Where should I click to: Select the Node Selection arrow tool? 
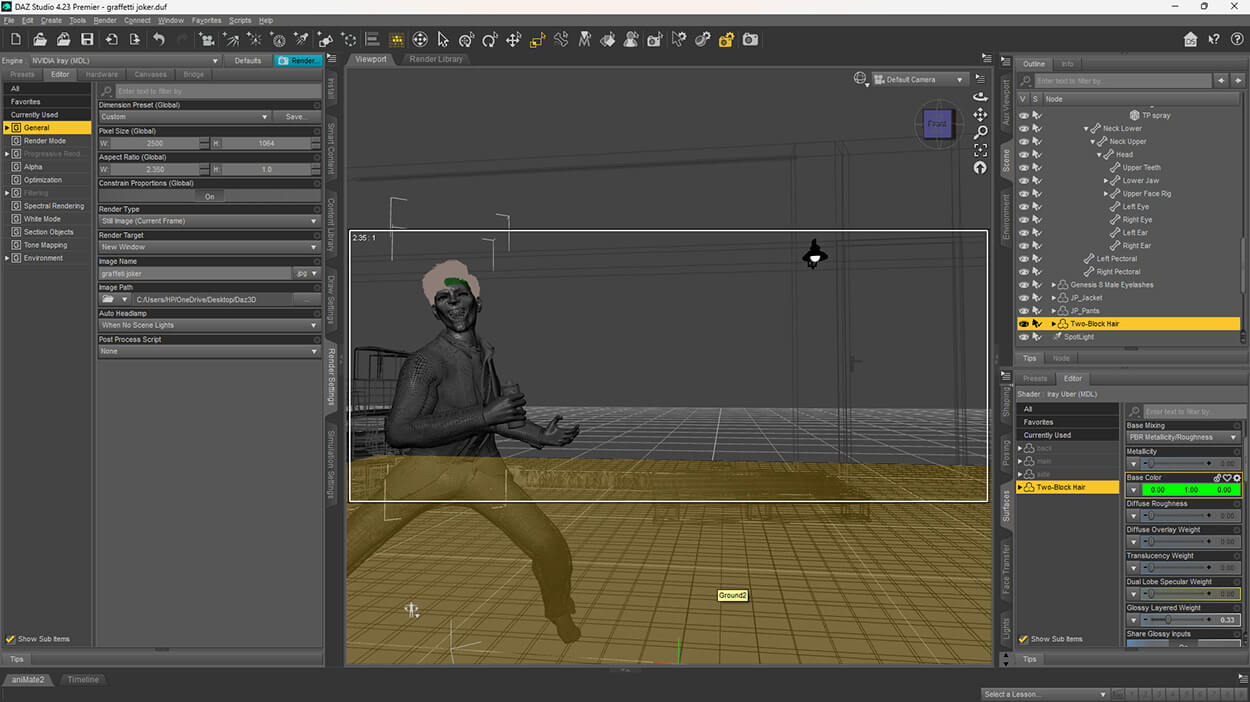click(443, 40)
